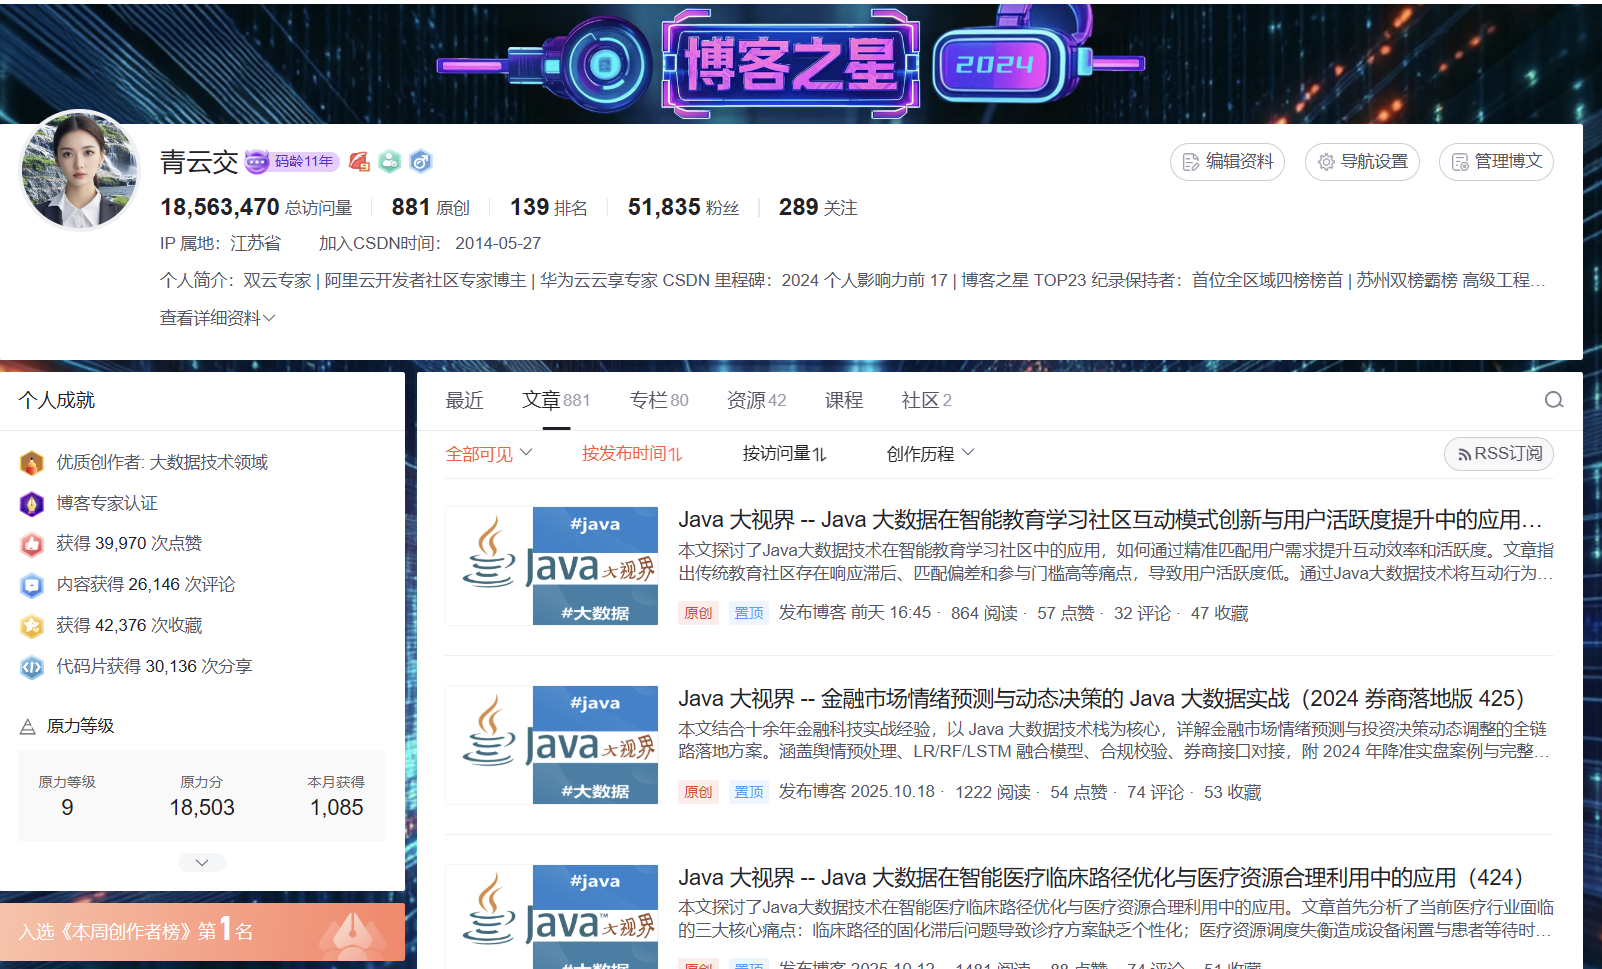Screen dimensions: 1602x969
Task: Switch to the 最近 tab
Action: click(464, 400)
